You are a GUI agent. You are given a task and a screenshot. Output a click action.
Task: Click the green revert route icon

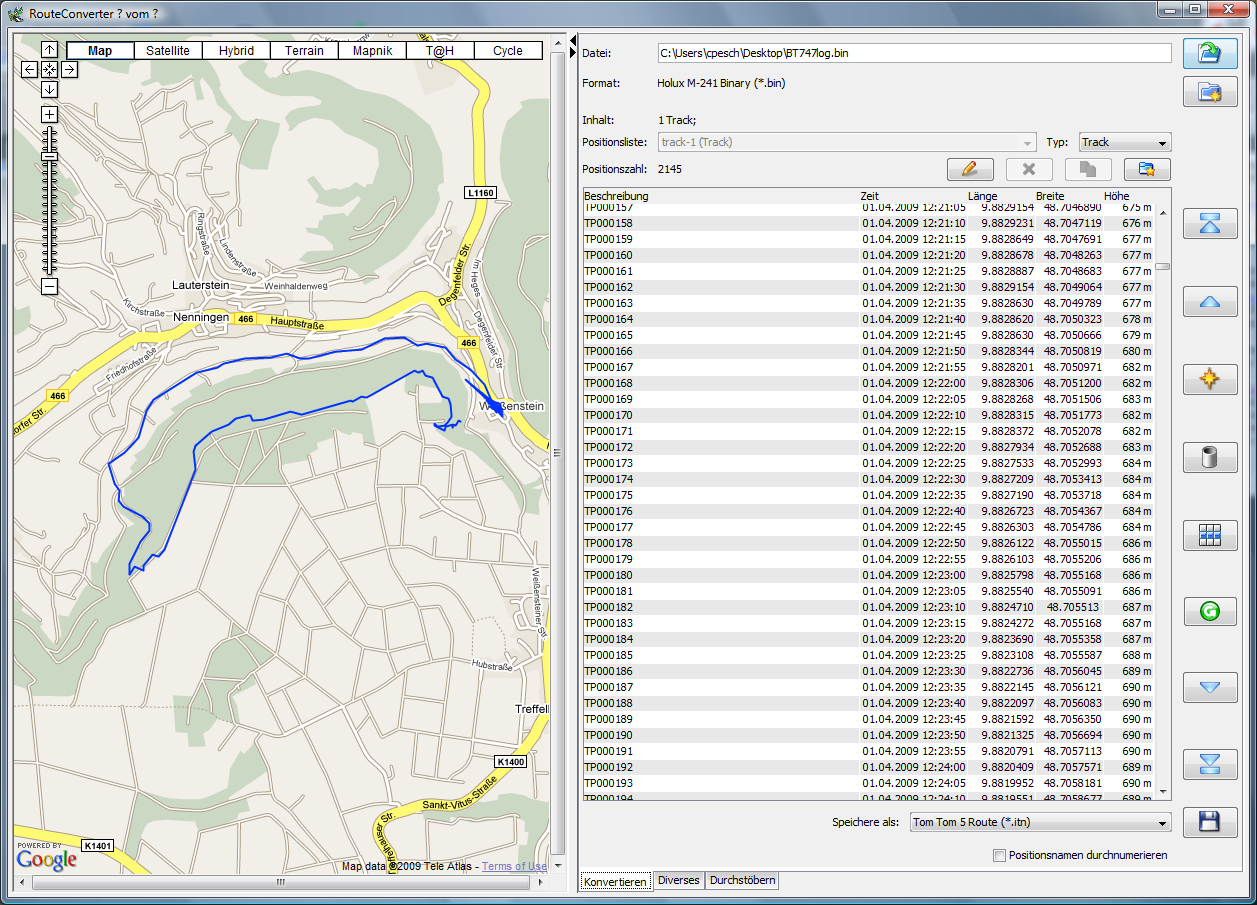[1209, 610]
